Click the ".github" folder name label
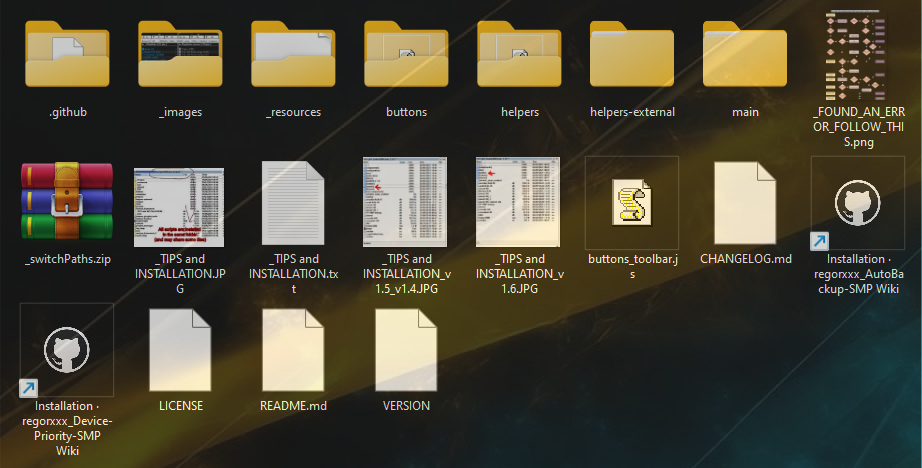The image size is (922, 468). tap(68, 112)
